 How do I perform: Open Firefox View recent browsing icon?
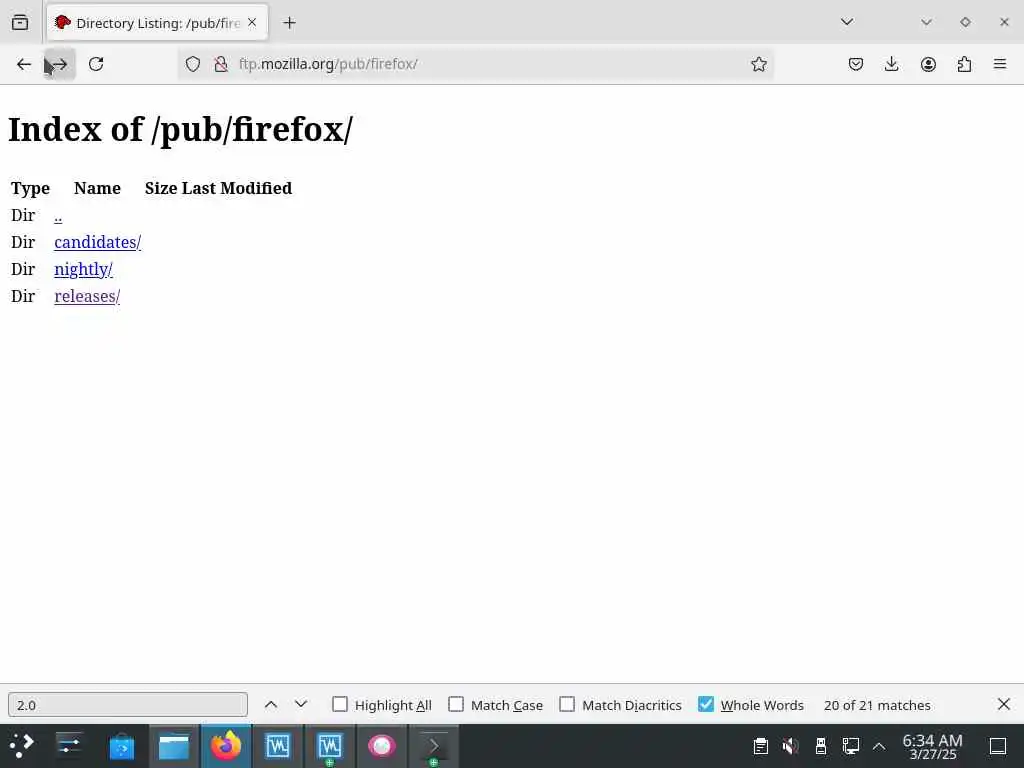(20, 23)
